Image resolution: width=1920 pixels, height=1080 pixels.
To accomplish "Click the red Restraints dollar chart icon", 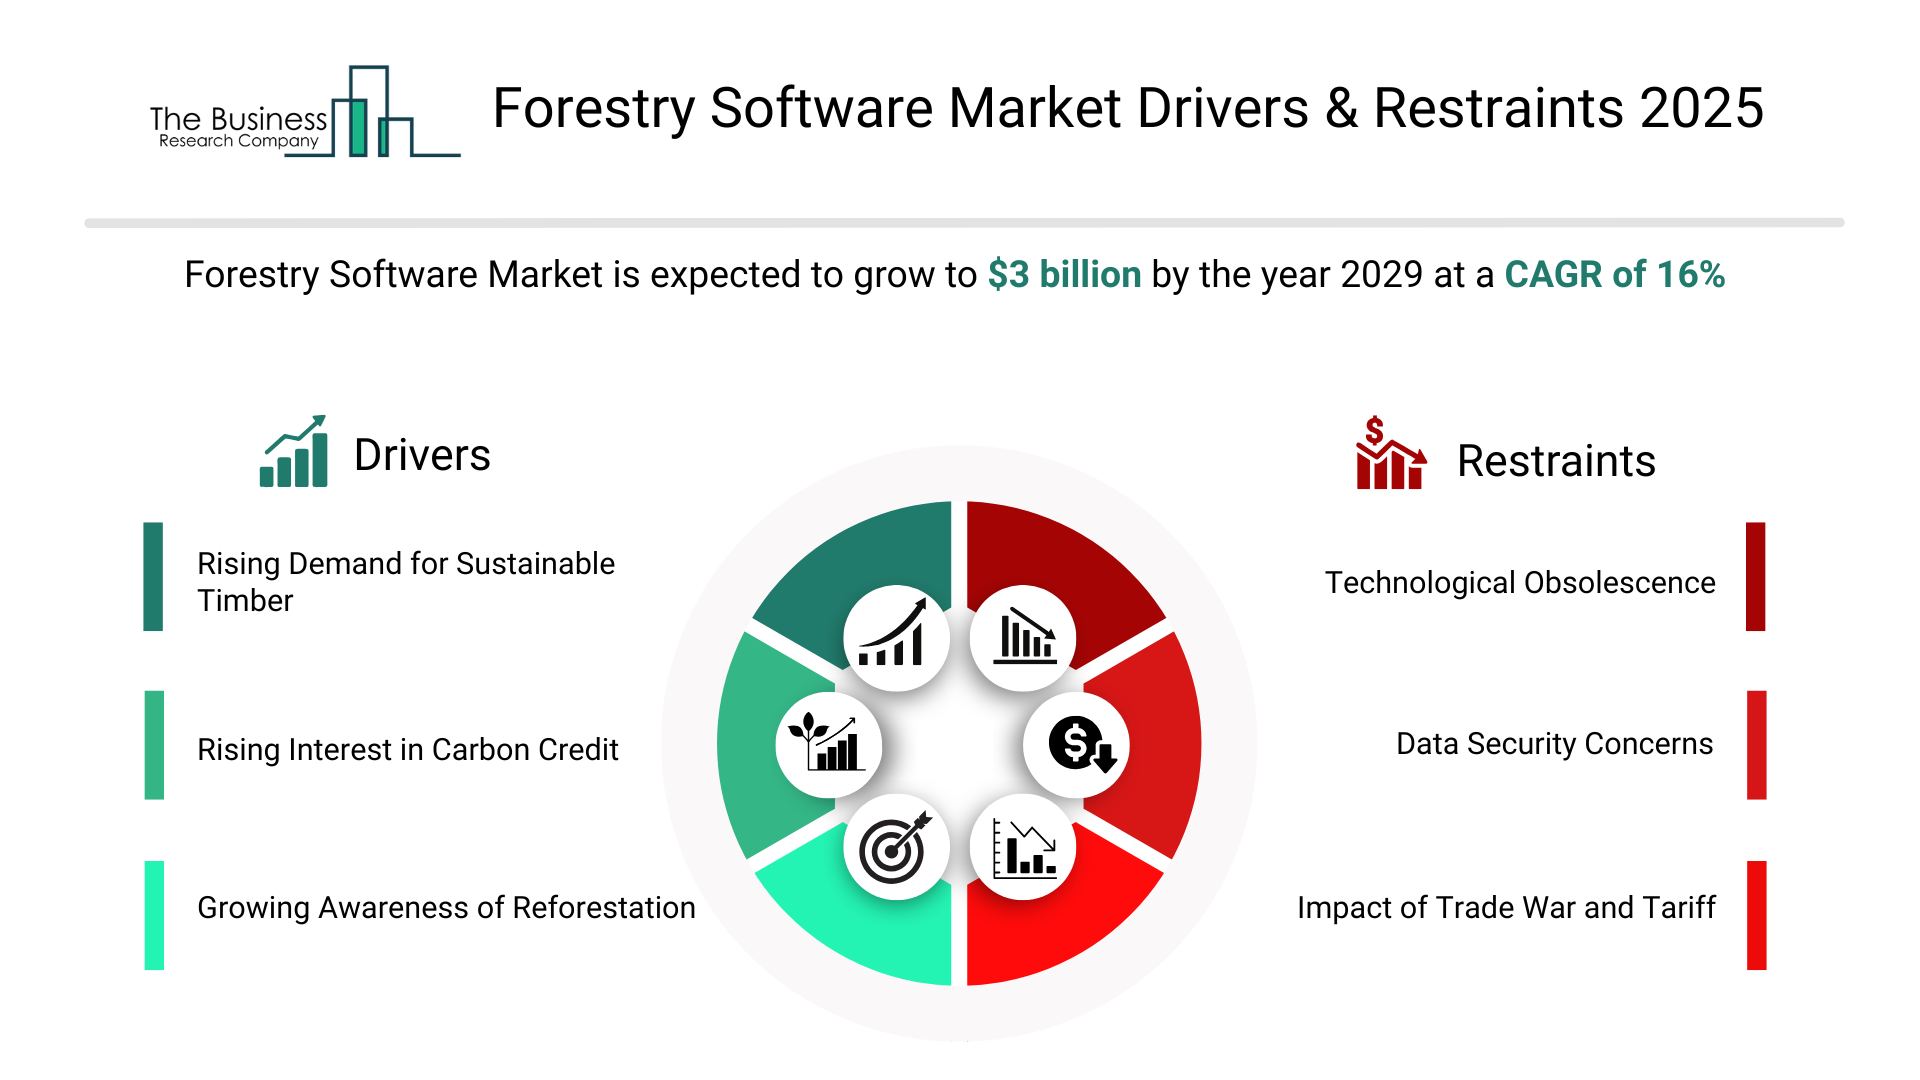I will point(1389,454).
